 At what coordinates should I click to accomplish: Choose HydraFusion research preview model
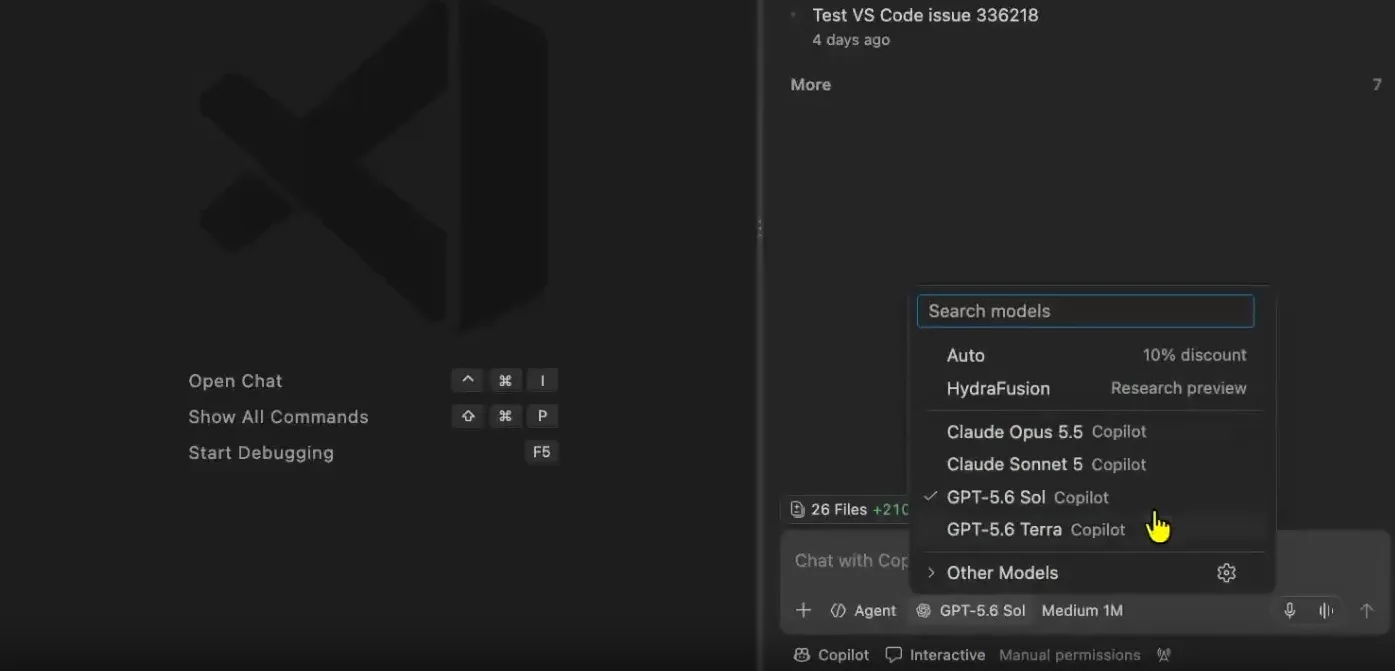pyautogui.click(x=1091, y=389)
